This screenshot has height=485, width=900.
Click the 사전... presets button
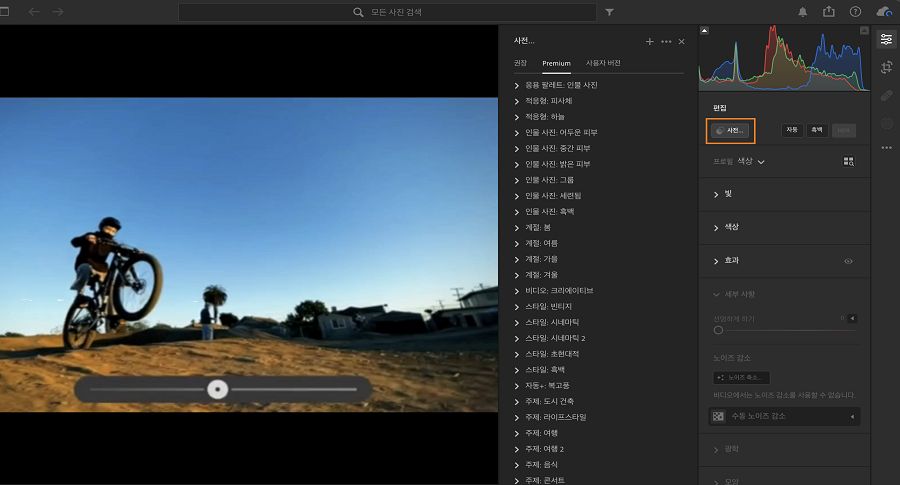[730, 131]
